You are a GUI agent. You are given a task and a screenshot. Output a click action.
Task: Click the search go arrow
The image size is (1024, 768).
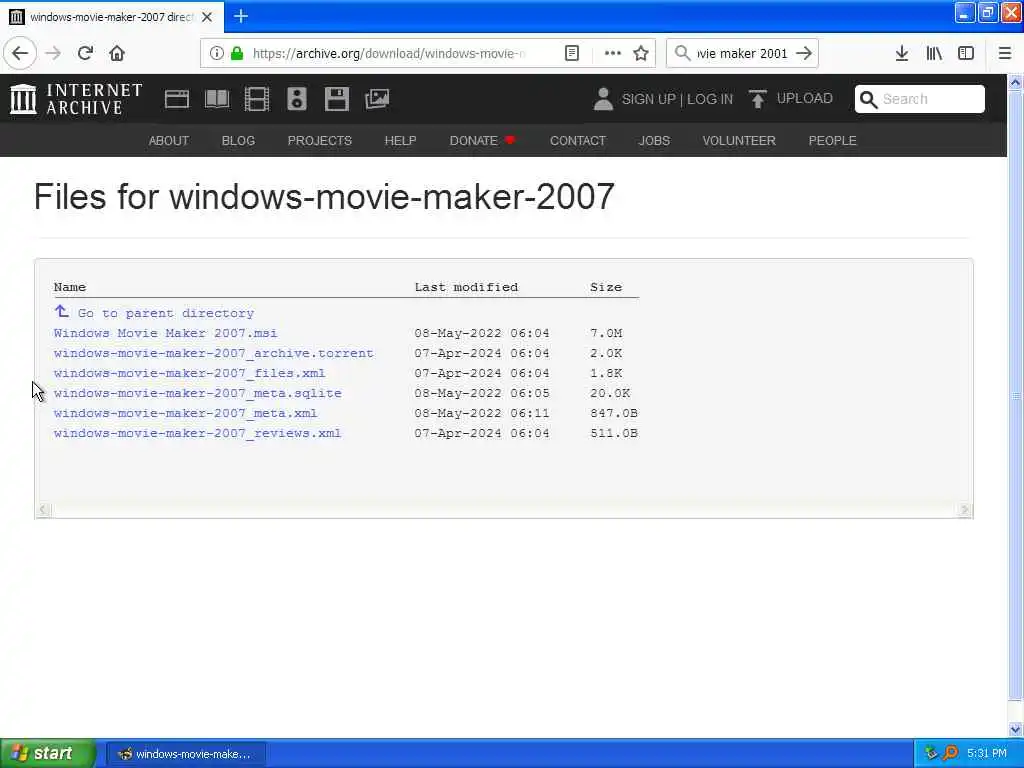click(x=805, y=53)
